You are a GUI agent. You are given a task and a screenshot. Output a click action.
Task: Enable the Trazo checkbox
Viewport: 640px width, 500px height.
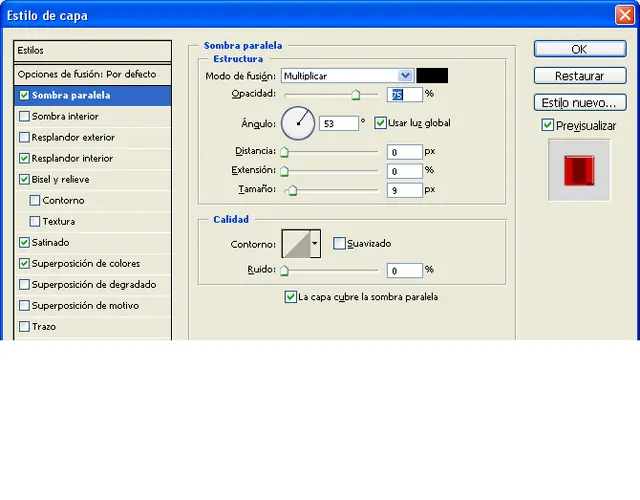point(24,327)
